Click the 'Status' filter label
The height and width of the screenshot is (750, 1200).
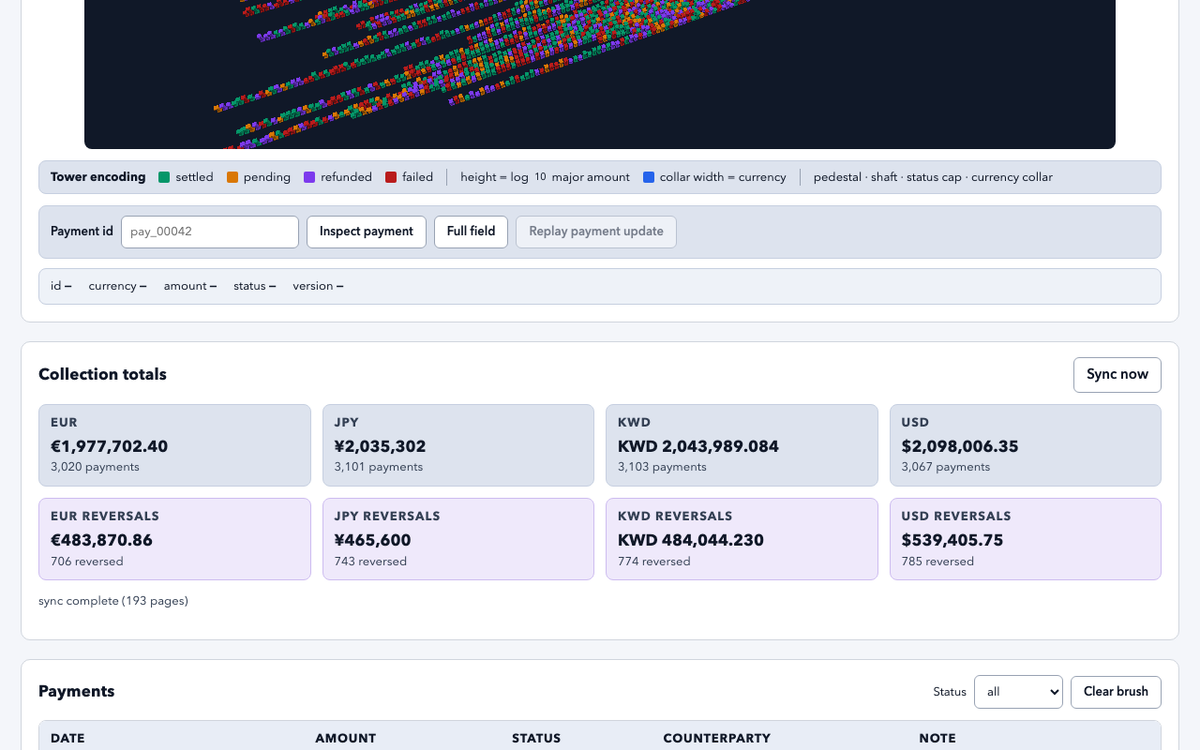pyautogui.click(x=950, y=692)
